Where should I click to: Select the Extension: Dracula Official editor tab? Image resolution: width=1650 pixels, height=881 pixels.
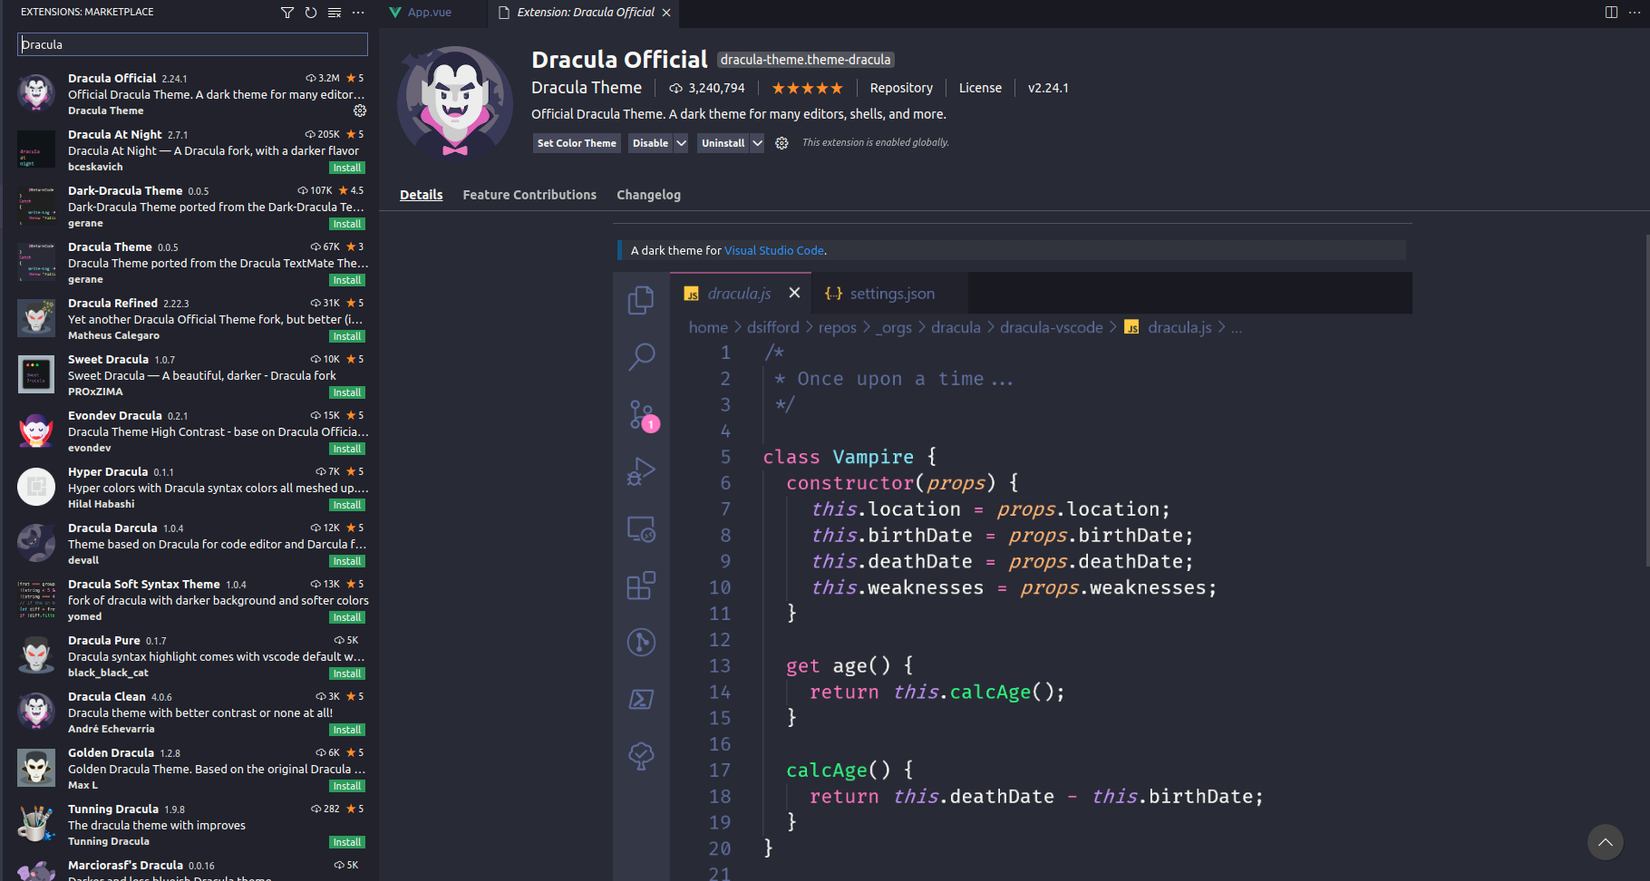[585, 13]
